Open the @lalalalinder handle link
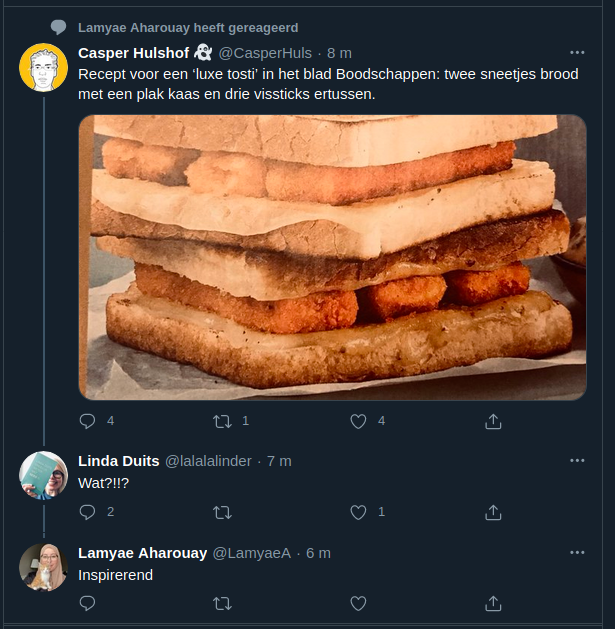This screenshot has height=629, width=615. click(210, 461)
